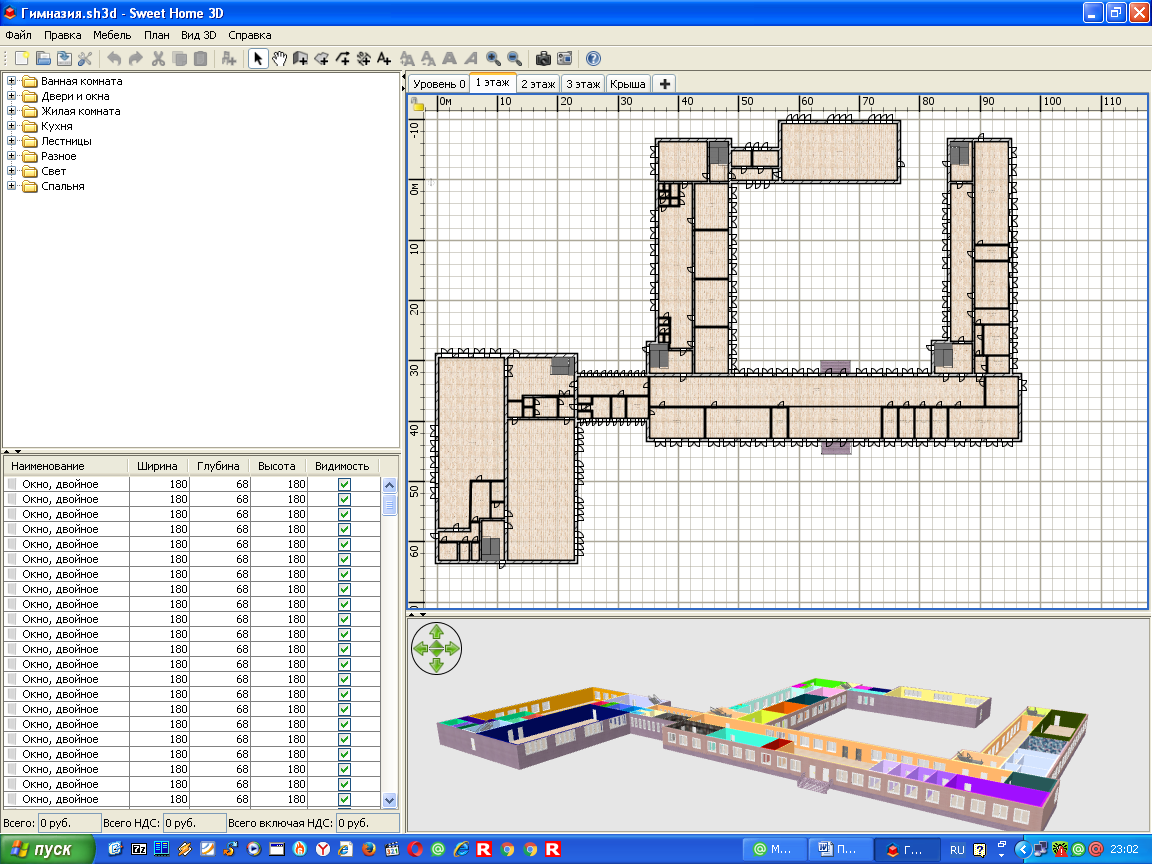Switch to the 2 этаж level tab
This screenshot has height=864, width=1152.
click(x=539, y=84)
